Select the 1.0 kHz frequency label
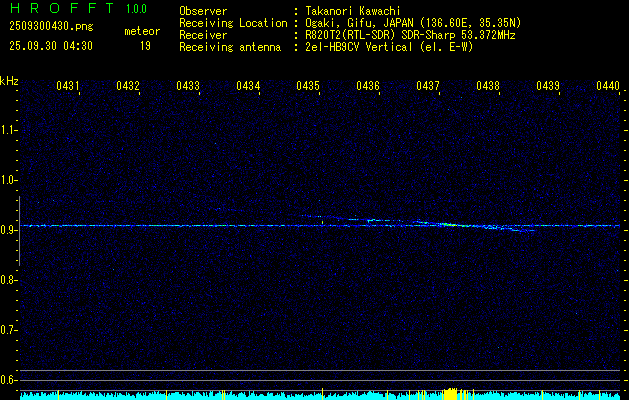This screenshot has height=400, width=629. (x=9, y=180)
